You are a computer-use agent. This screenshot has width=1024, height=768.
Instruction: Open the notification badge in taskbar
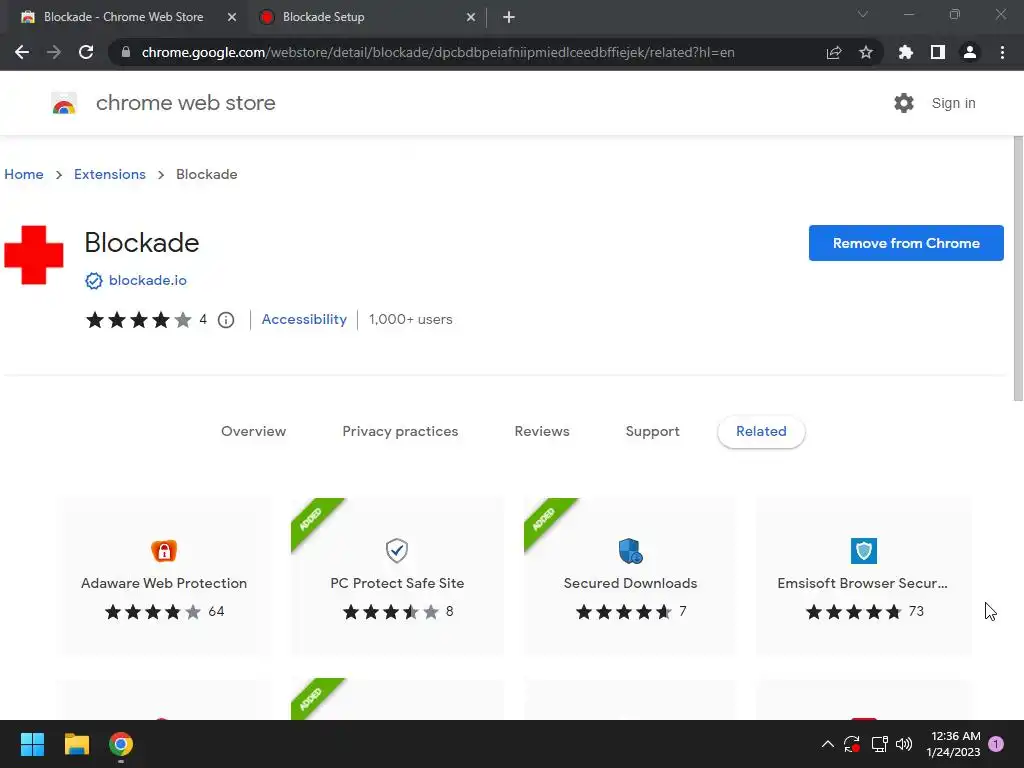(996, 744)
